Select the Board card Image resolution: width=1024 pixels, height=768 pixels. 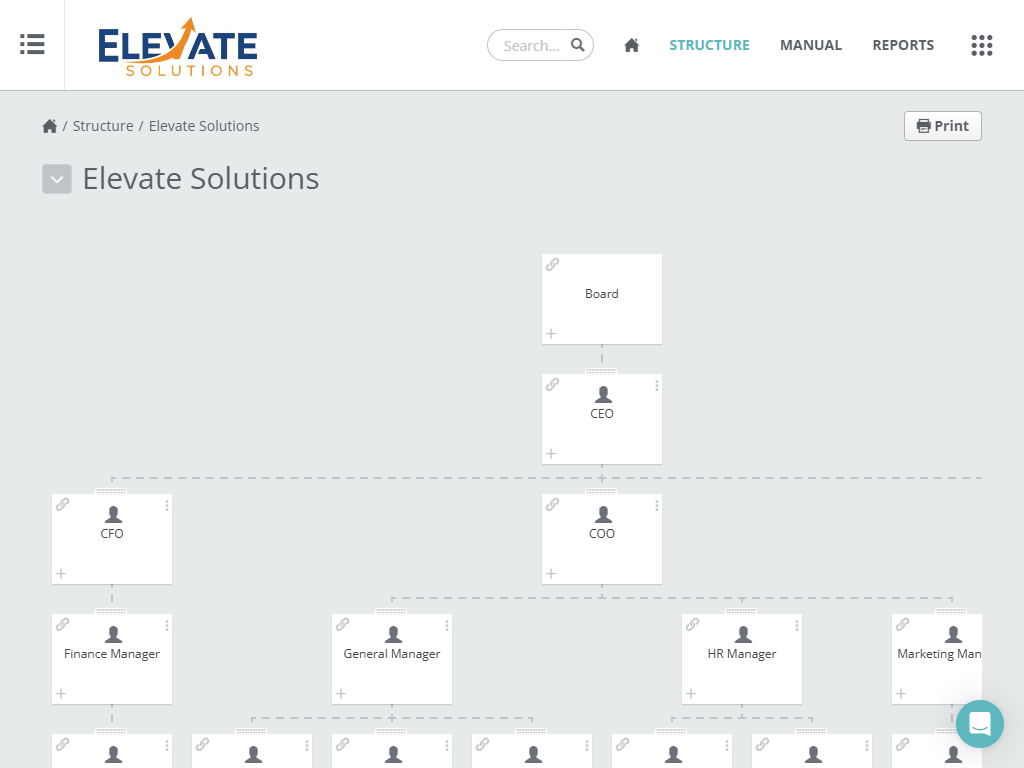point(601,299)
